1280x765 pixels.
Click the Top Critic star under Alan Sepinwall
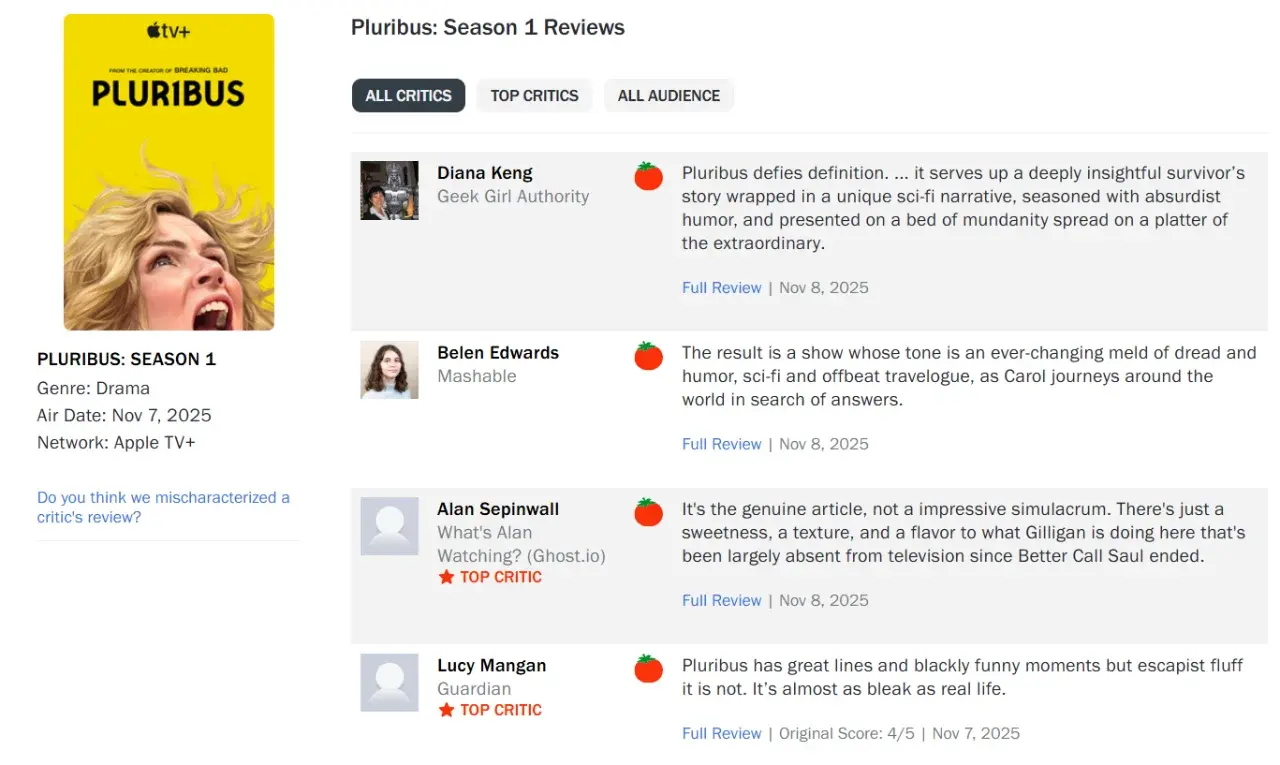tap(446, 577)
